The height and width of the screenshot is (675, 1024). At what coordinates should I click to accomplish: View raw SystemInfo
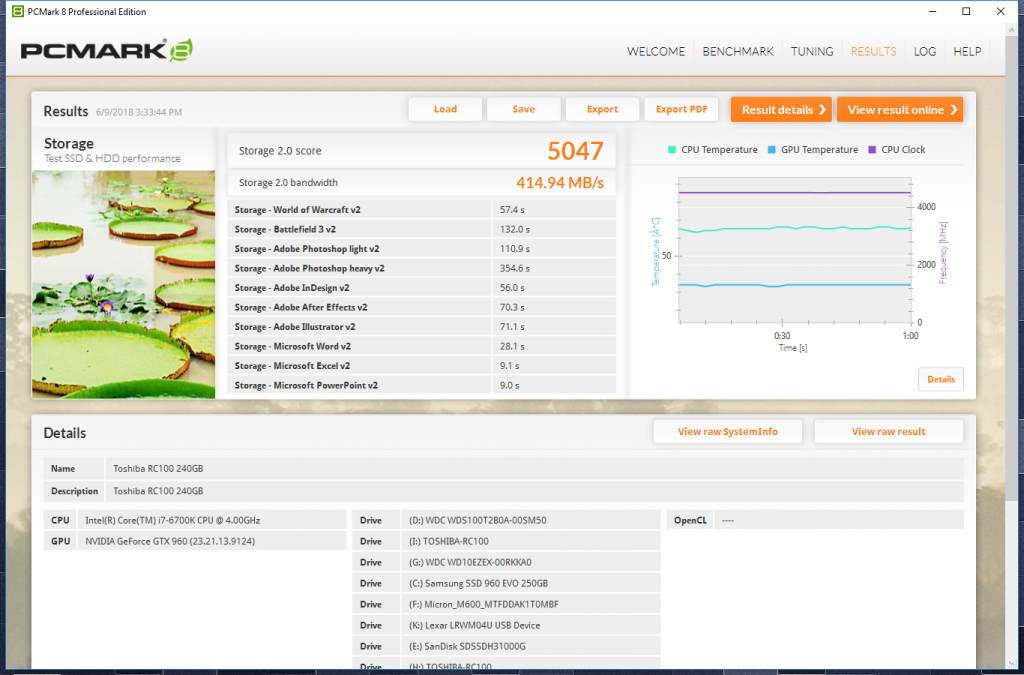pos(727,432)
